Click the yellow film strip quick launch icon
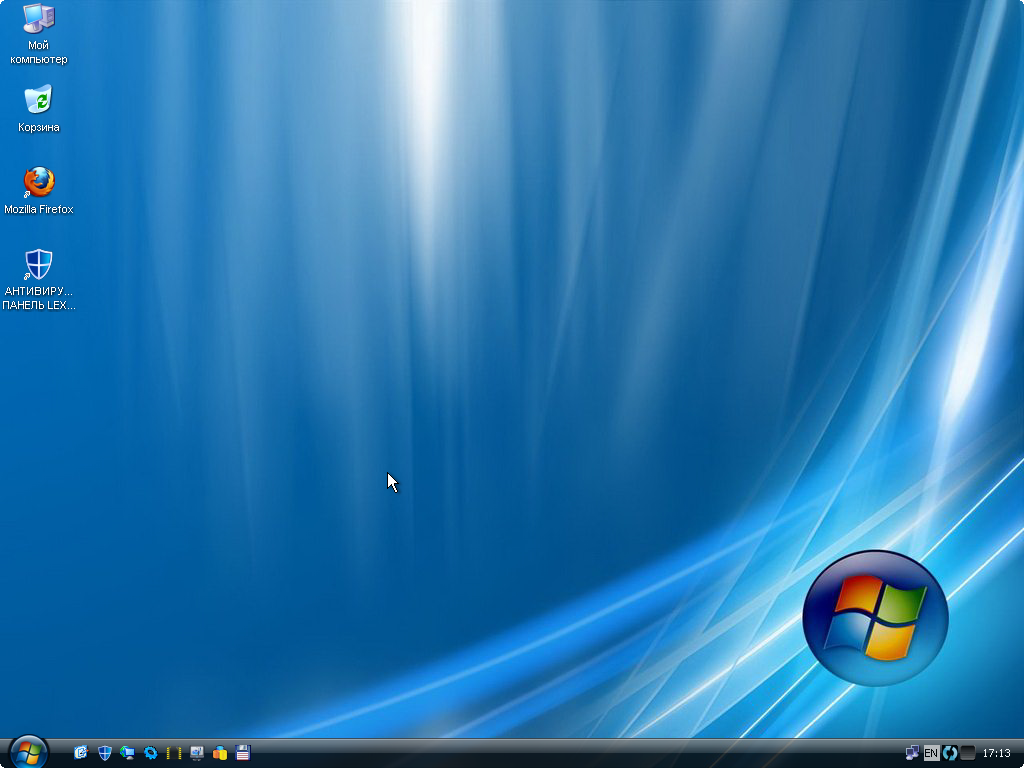The image size is (1024, 768). pos(174,753)
